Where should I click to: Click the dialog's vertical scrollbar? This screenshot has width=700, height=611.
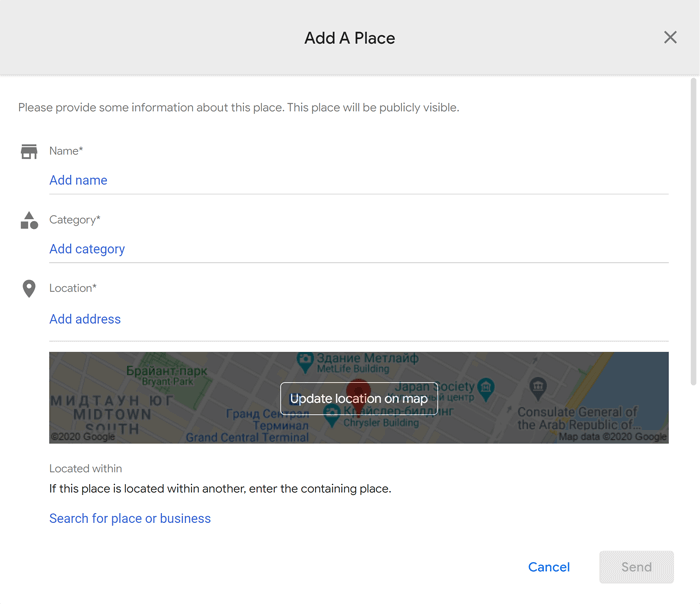[x=693, y=231]
